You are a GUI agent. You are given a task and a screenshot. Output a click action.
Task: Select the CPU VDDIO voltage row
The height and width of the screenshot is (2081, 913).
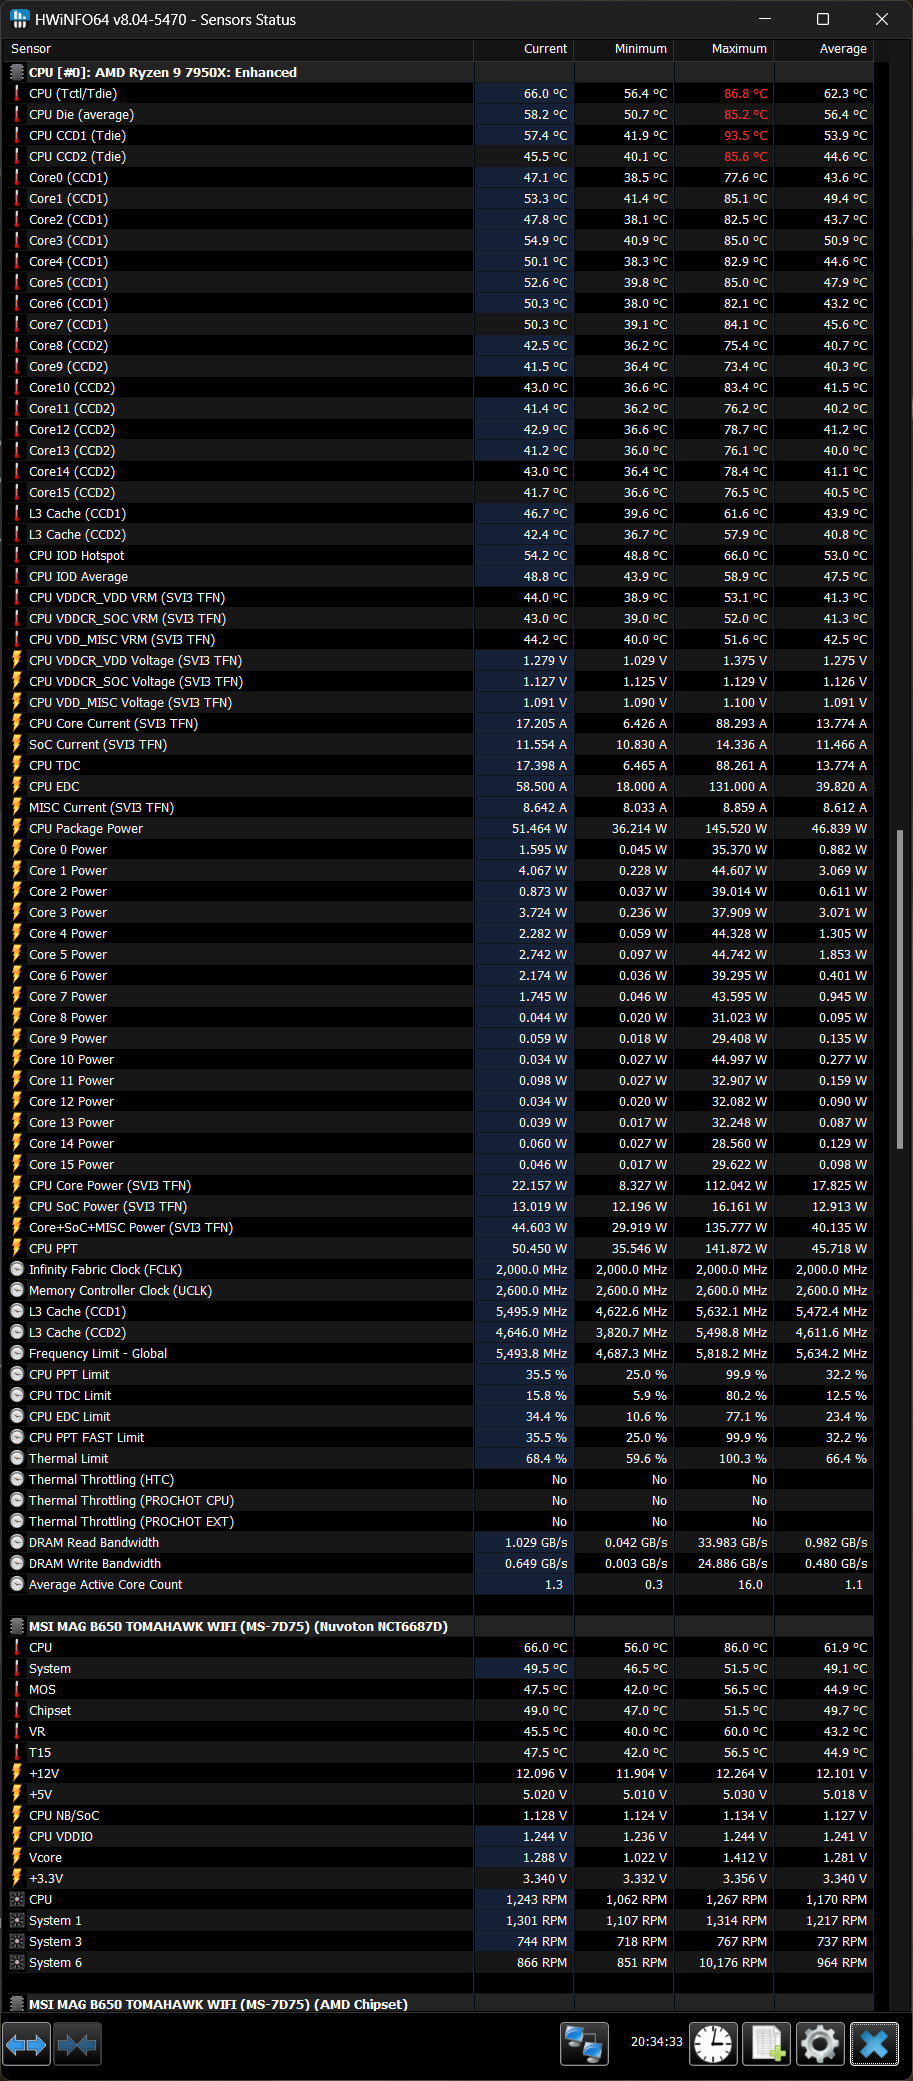coord(438,1836)
